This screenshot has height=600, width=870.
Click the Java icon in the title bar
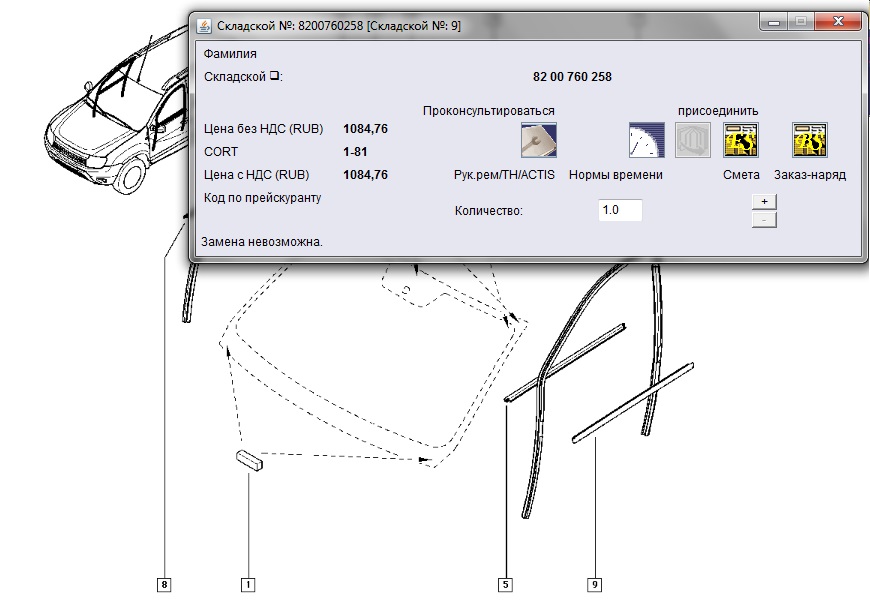pyautogui.click(x=205, y=25)
